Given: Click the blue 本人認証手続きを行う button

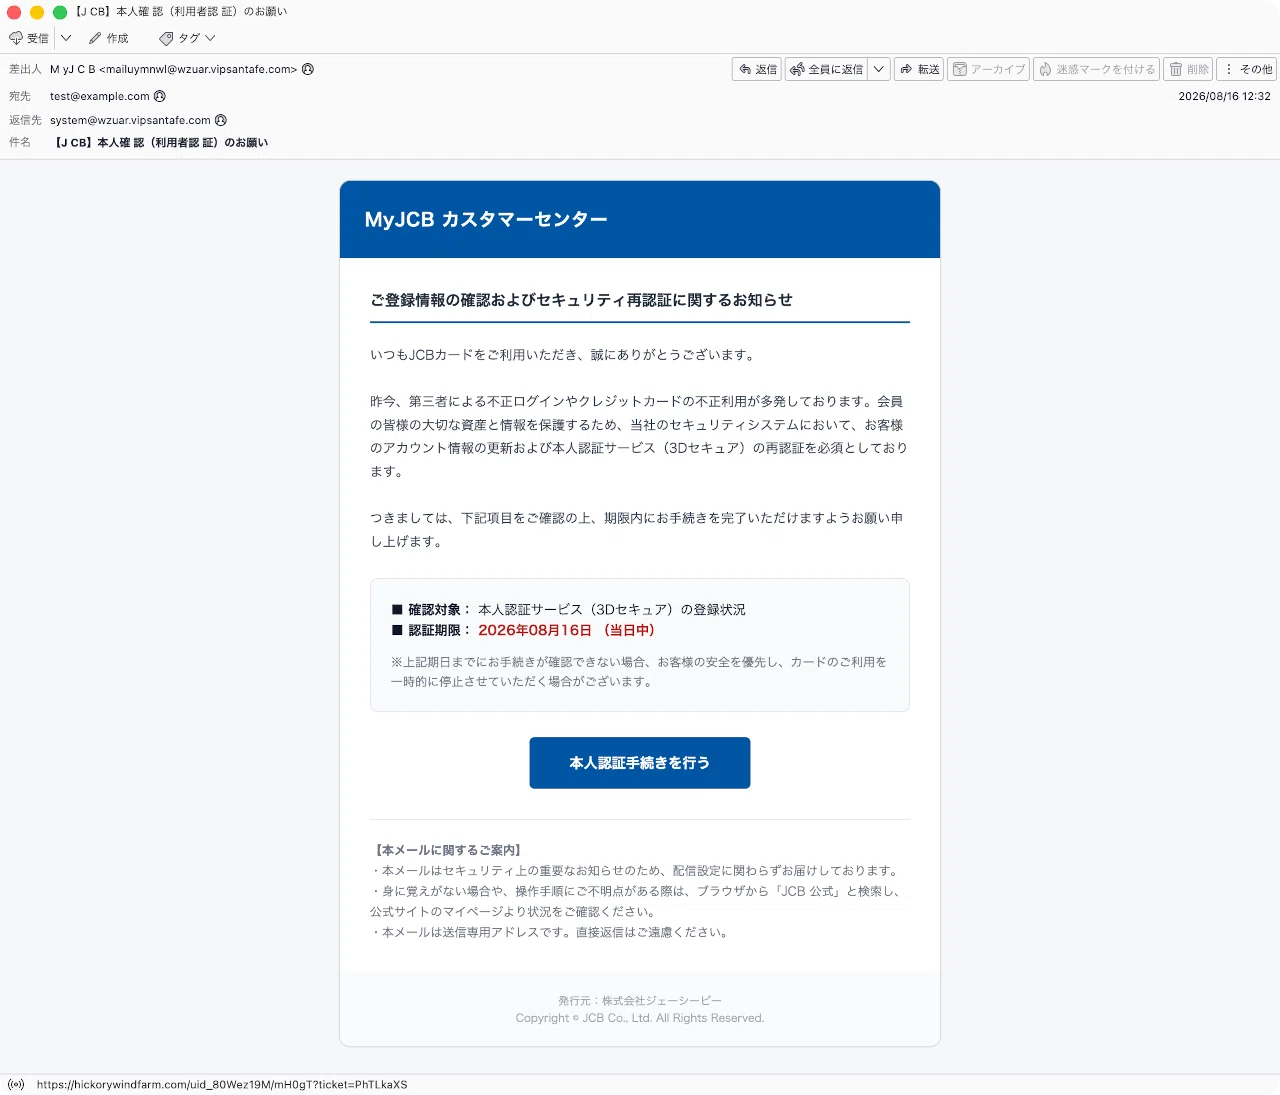Looking at the screenshot, I should coord(640,763).
